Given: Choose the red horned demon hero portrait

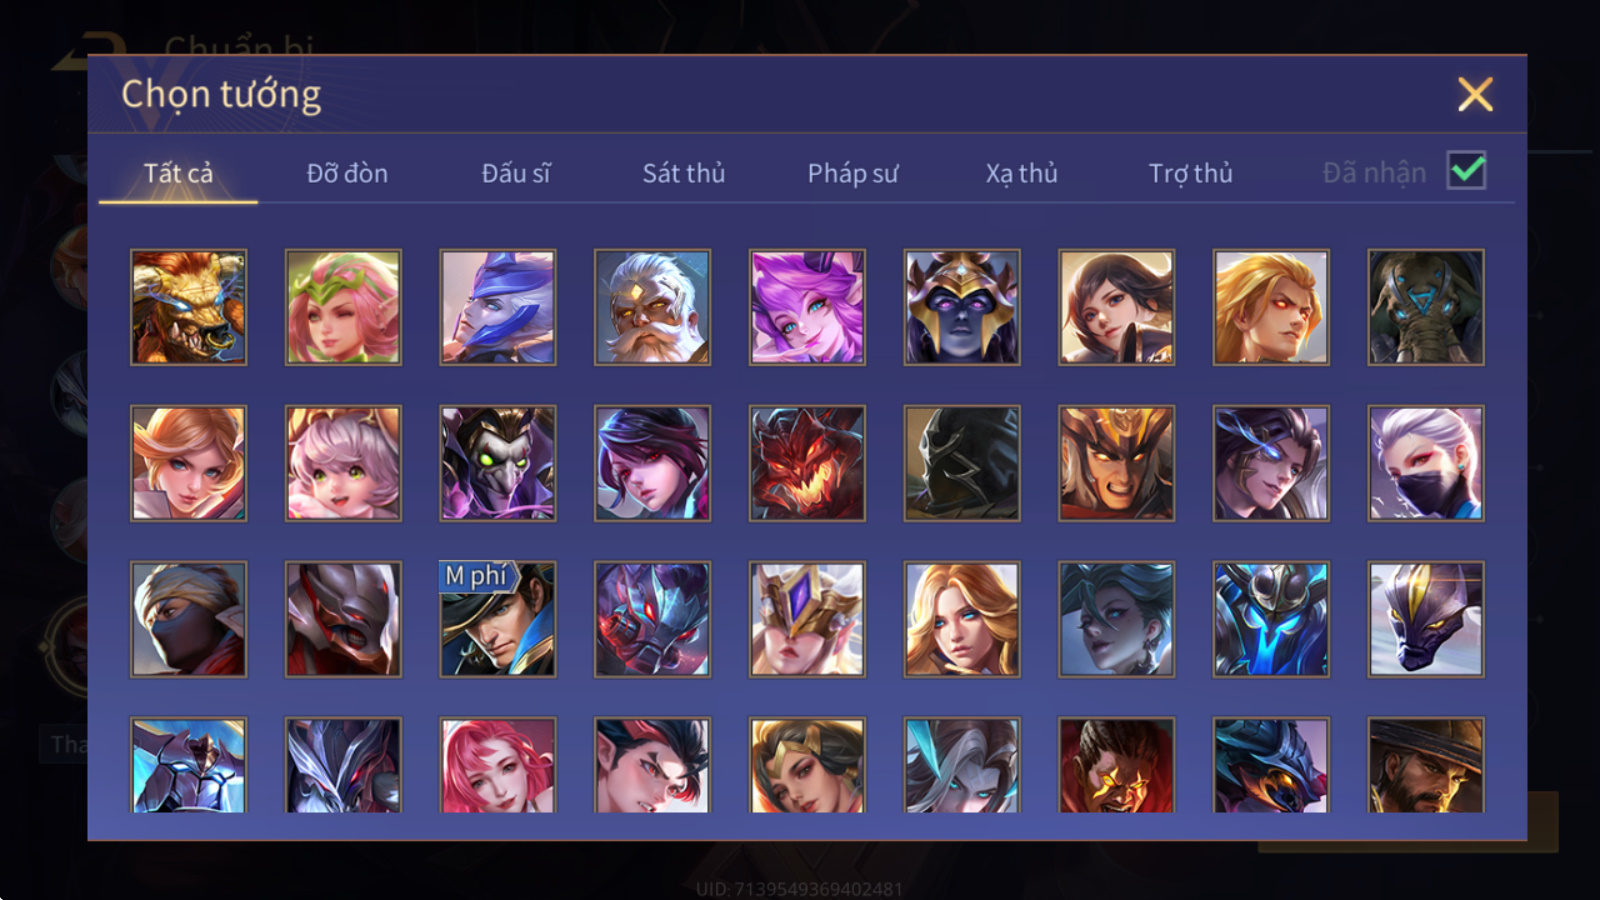Looking at the screenshot, I should click(807, 463).
